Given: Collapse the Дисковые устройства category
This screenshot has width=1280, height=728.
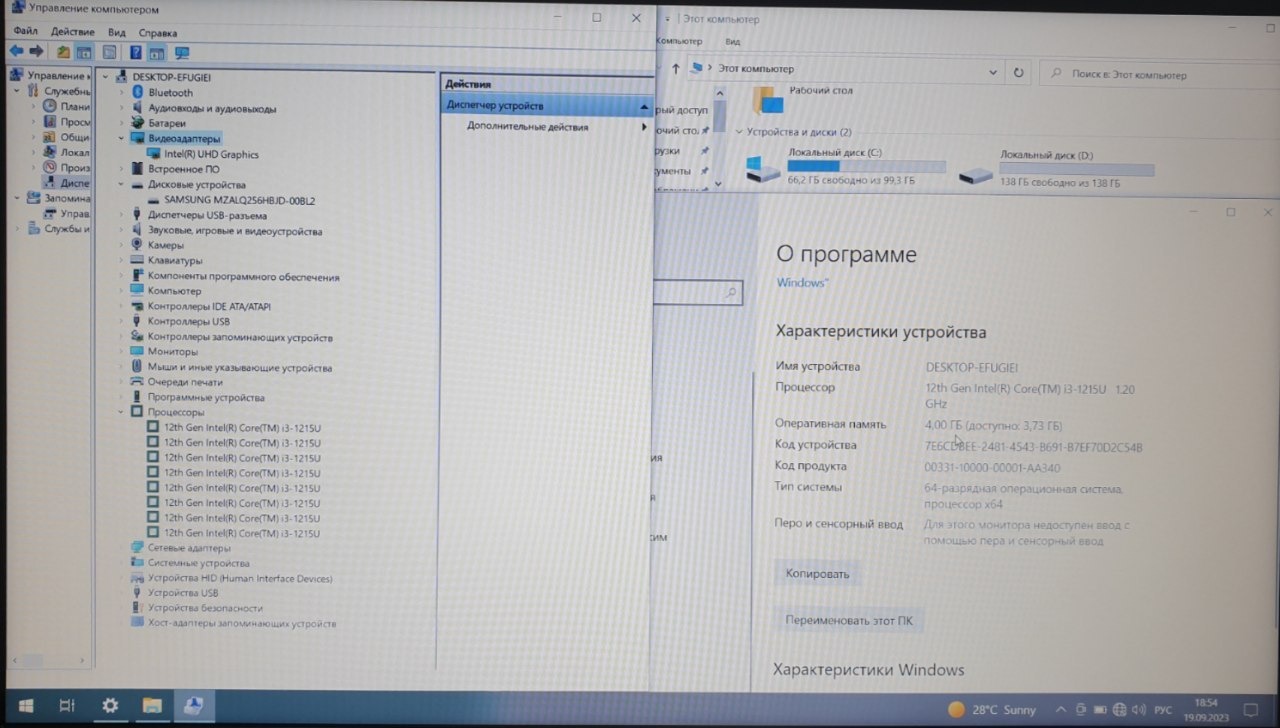Looking at the screenshot, I should [x=122, y=185].
